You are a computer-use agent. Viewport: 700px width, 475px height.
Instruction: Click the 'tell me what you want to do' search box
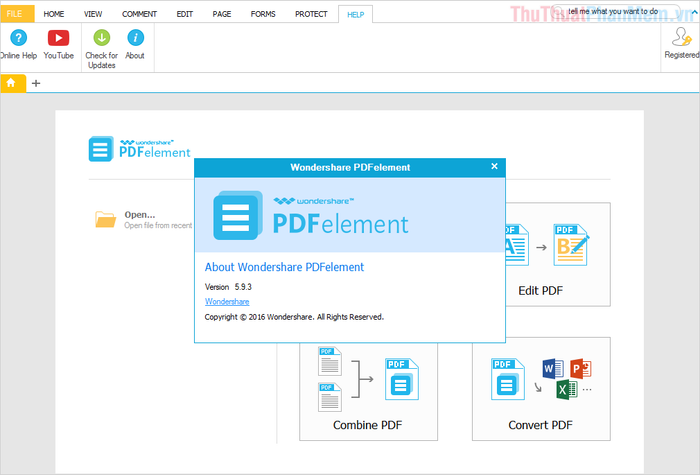[x=615, y=12]
